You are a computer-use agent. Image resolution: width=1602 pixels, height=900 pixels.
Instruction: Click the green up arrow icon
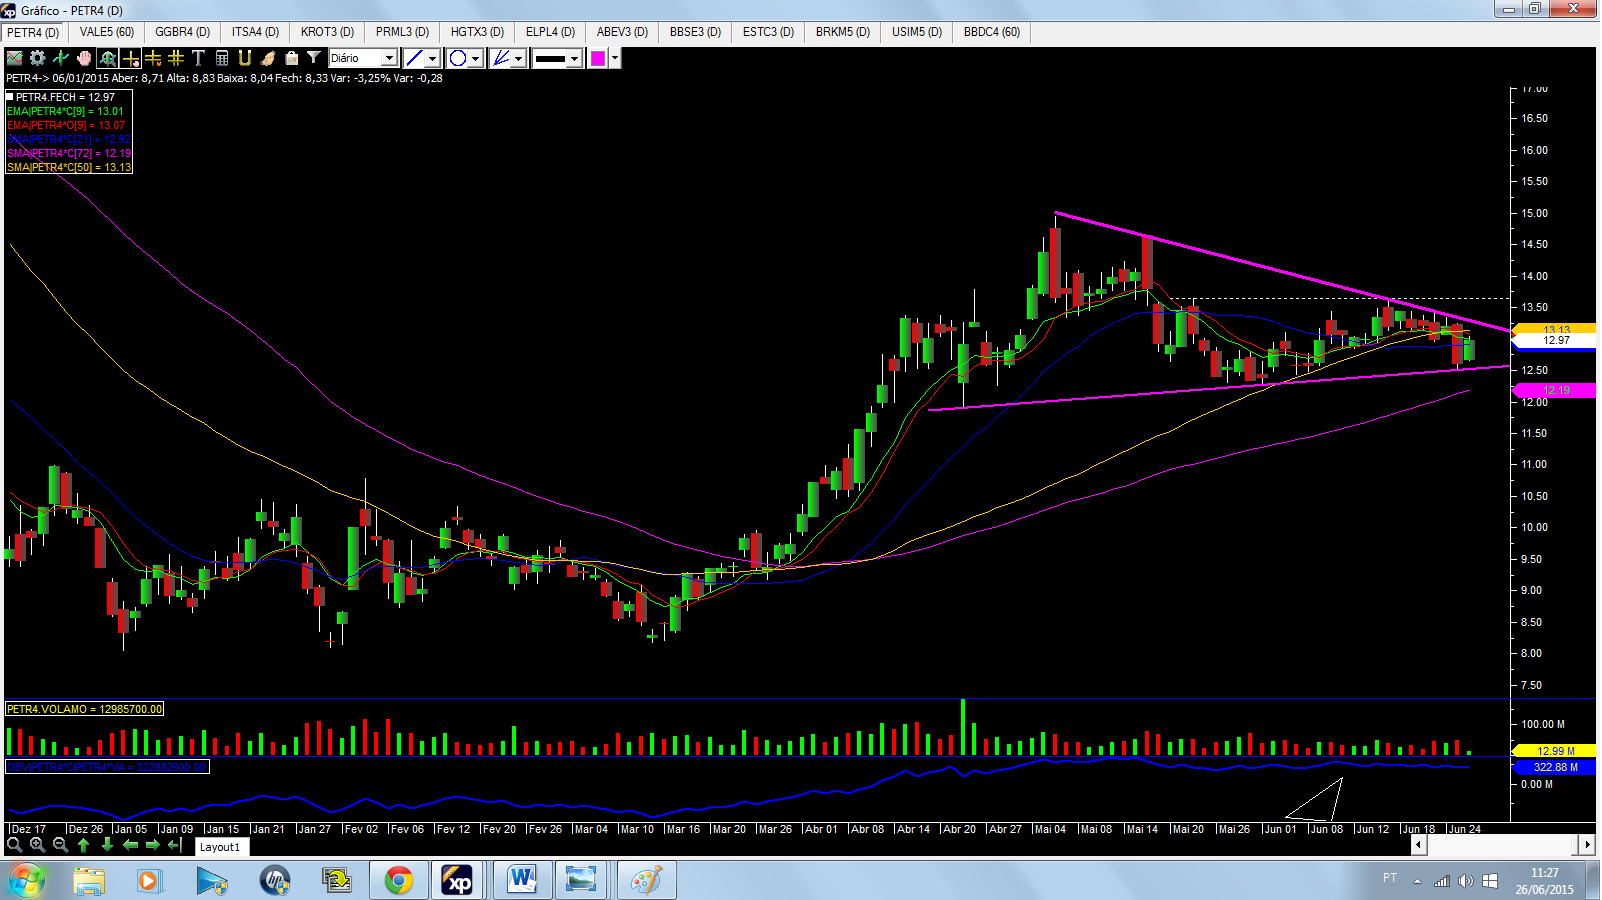(84, 845)
